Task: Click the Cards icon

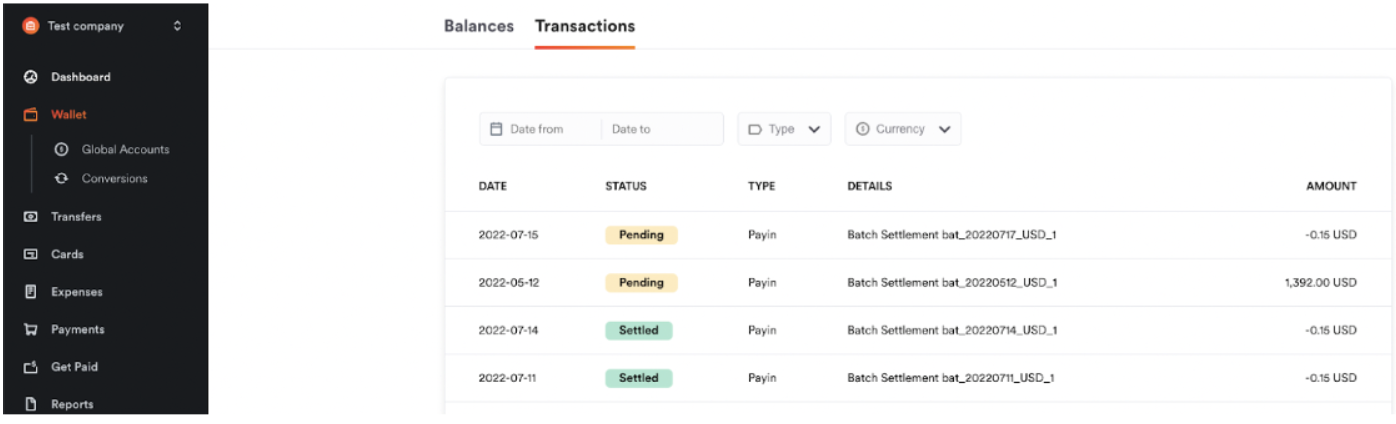Action: [x=30, y=254]
